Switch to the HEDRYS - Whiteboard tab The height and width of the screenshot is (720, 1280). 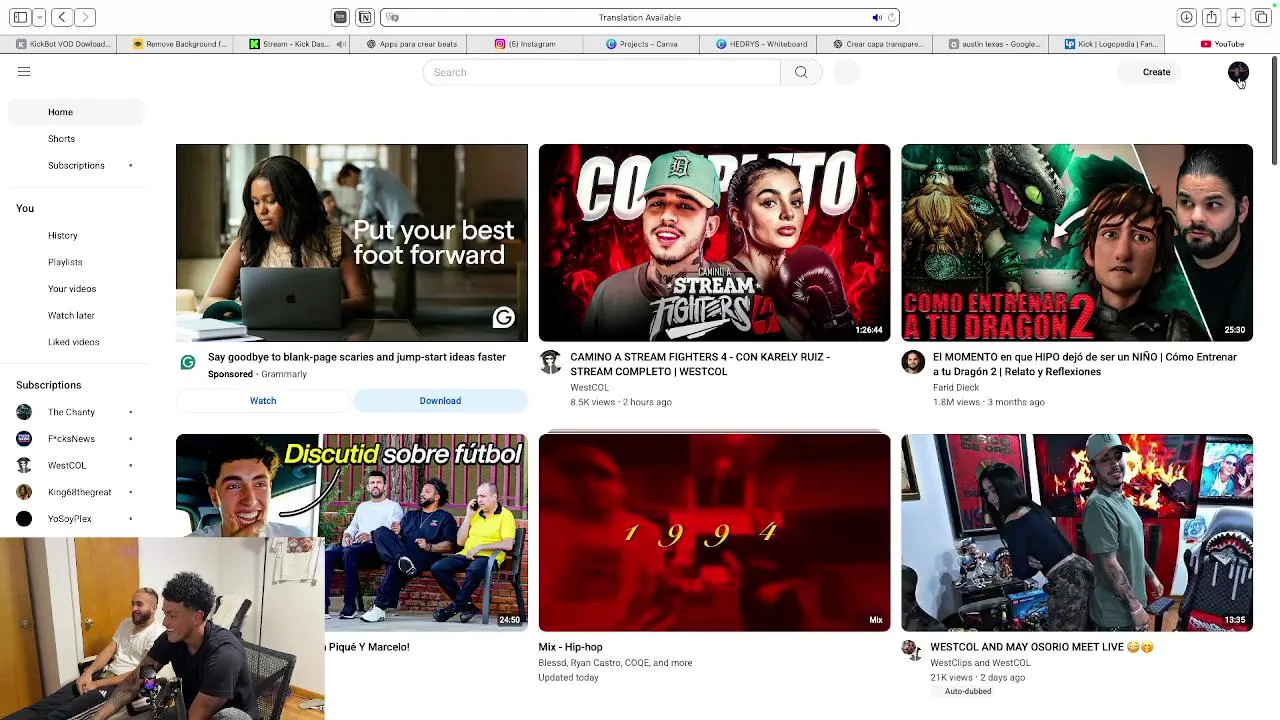pyautogui.click(x=758, y=44)
